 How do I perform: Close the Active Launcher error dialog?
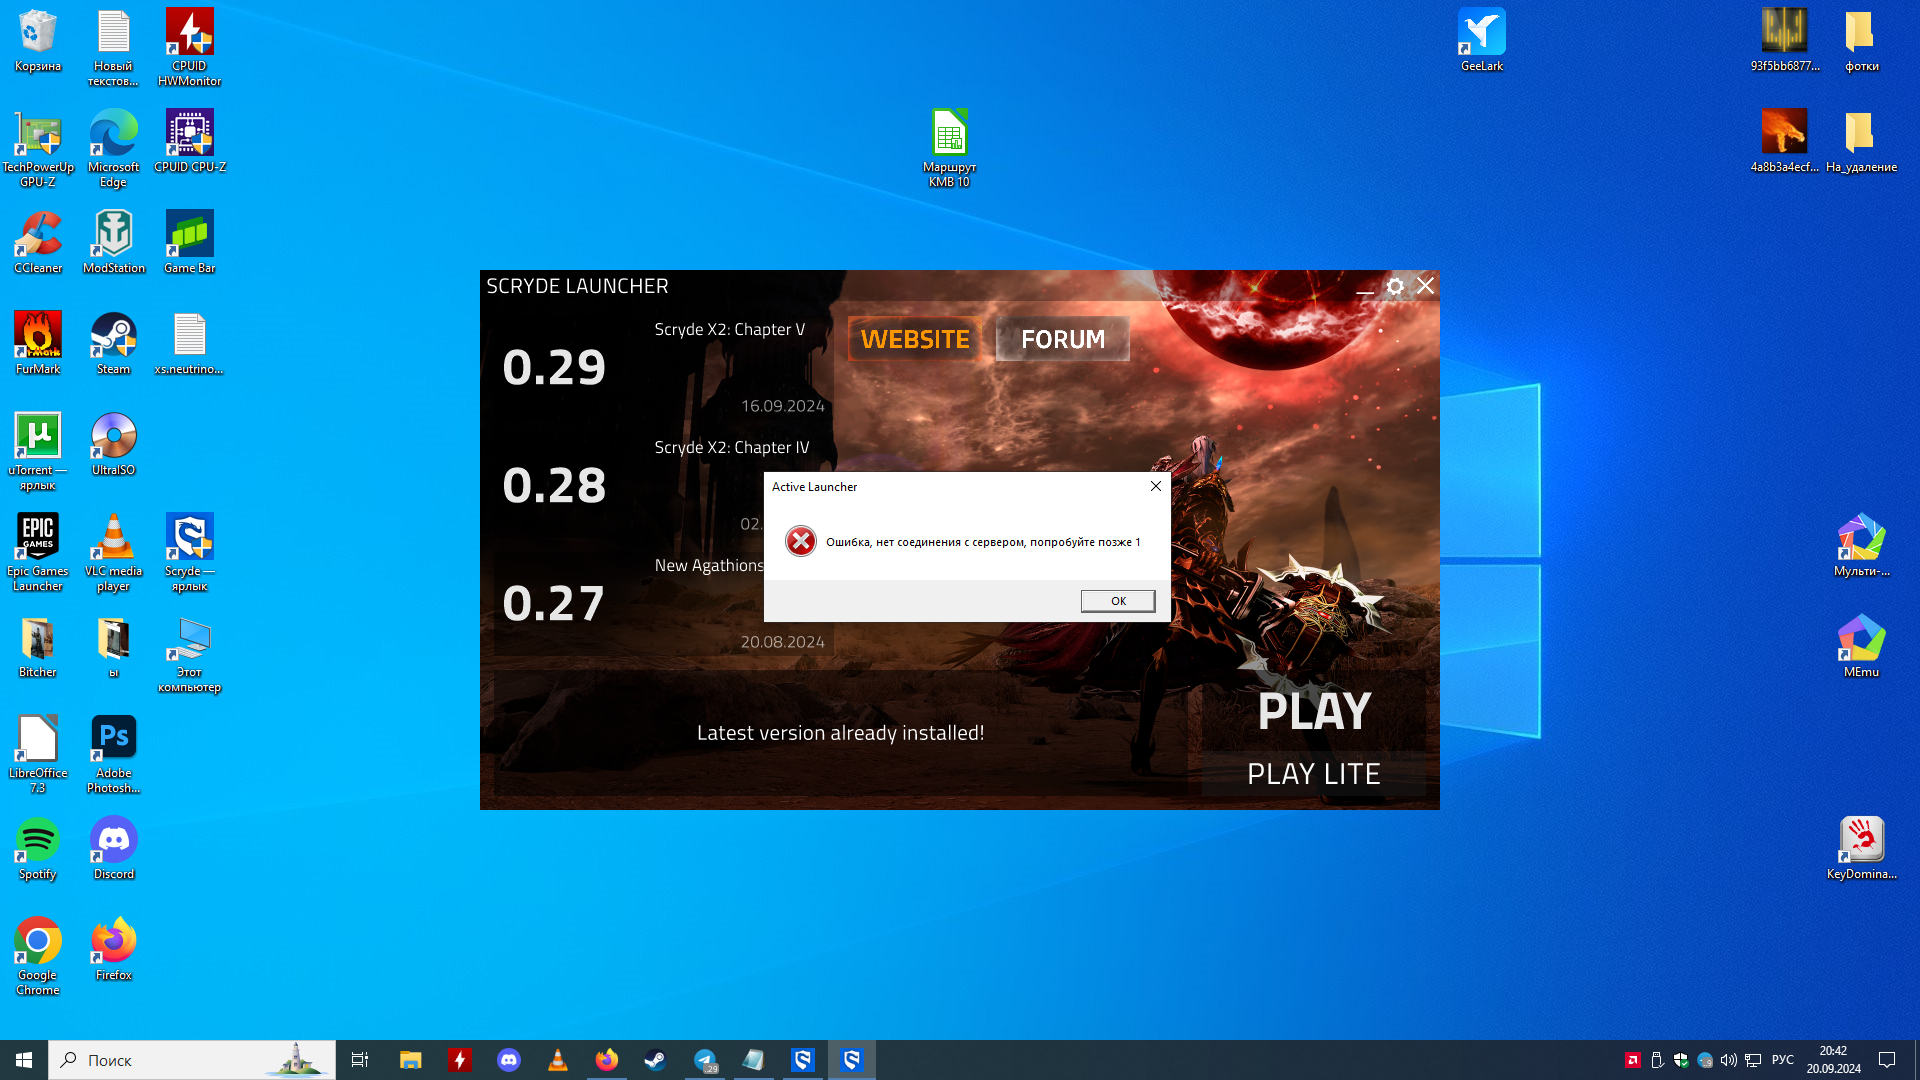click(x=1155, y=486)
